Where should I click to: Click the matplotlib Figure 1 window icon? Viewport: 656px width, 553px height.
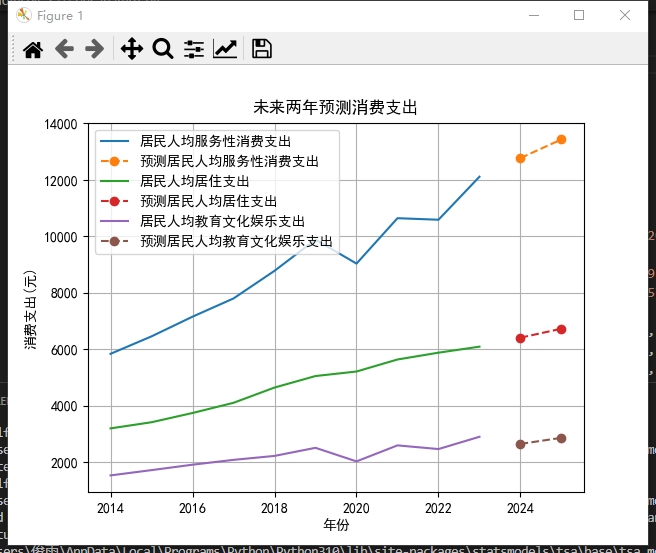pyautogui.click(x=24, y=15)
